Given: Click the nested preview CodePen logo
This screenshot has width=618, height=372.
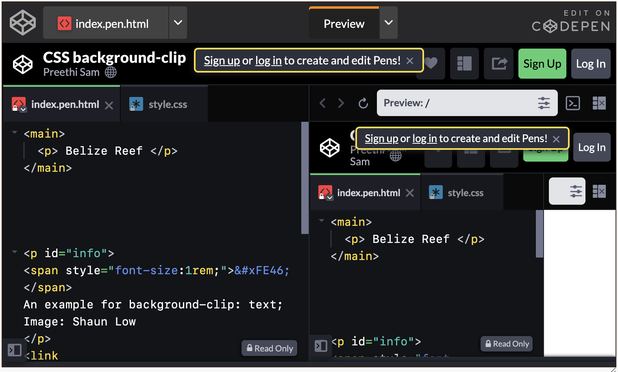Looking at the screenshot, I should [329, 148].
